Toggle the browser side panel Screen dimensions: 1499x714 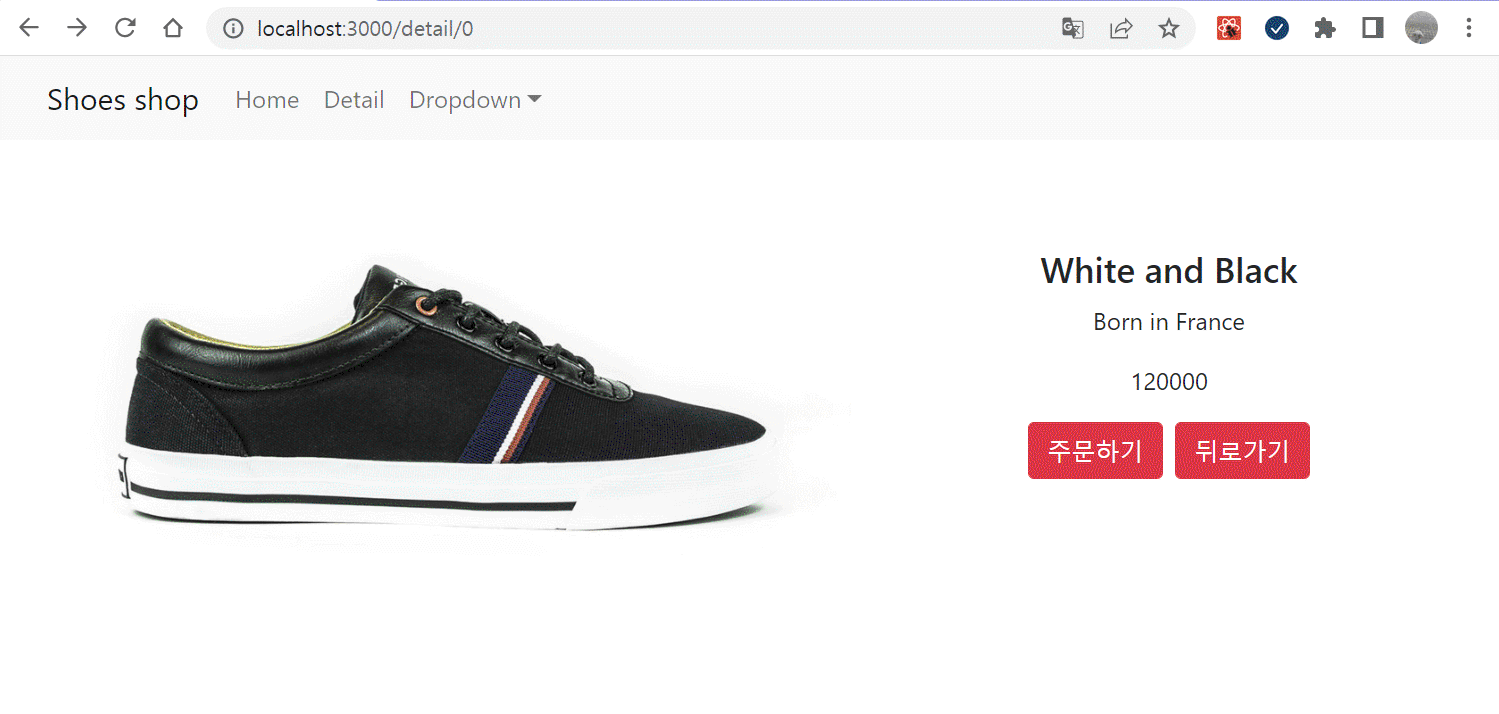[x=1373, y=29]
